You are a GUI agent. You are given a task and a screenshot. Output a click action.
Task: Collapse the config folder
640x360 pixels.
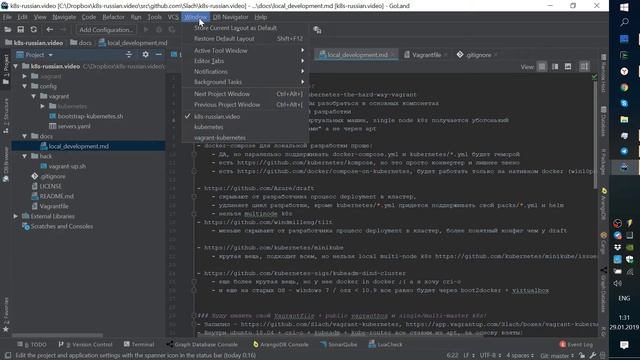pos(24,86)
